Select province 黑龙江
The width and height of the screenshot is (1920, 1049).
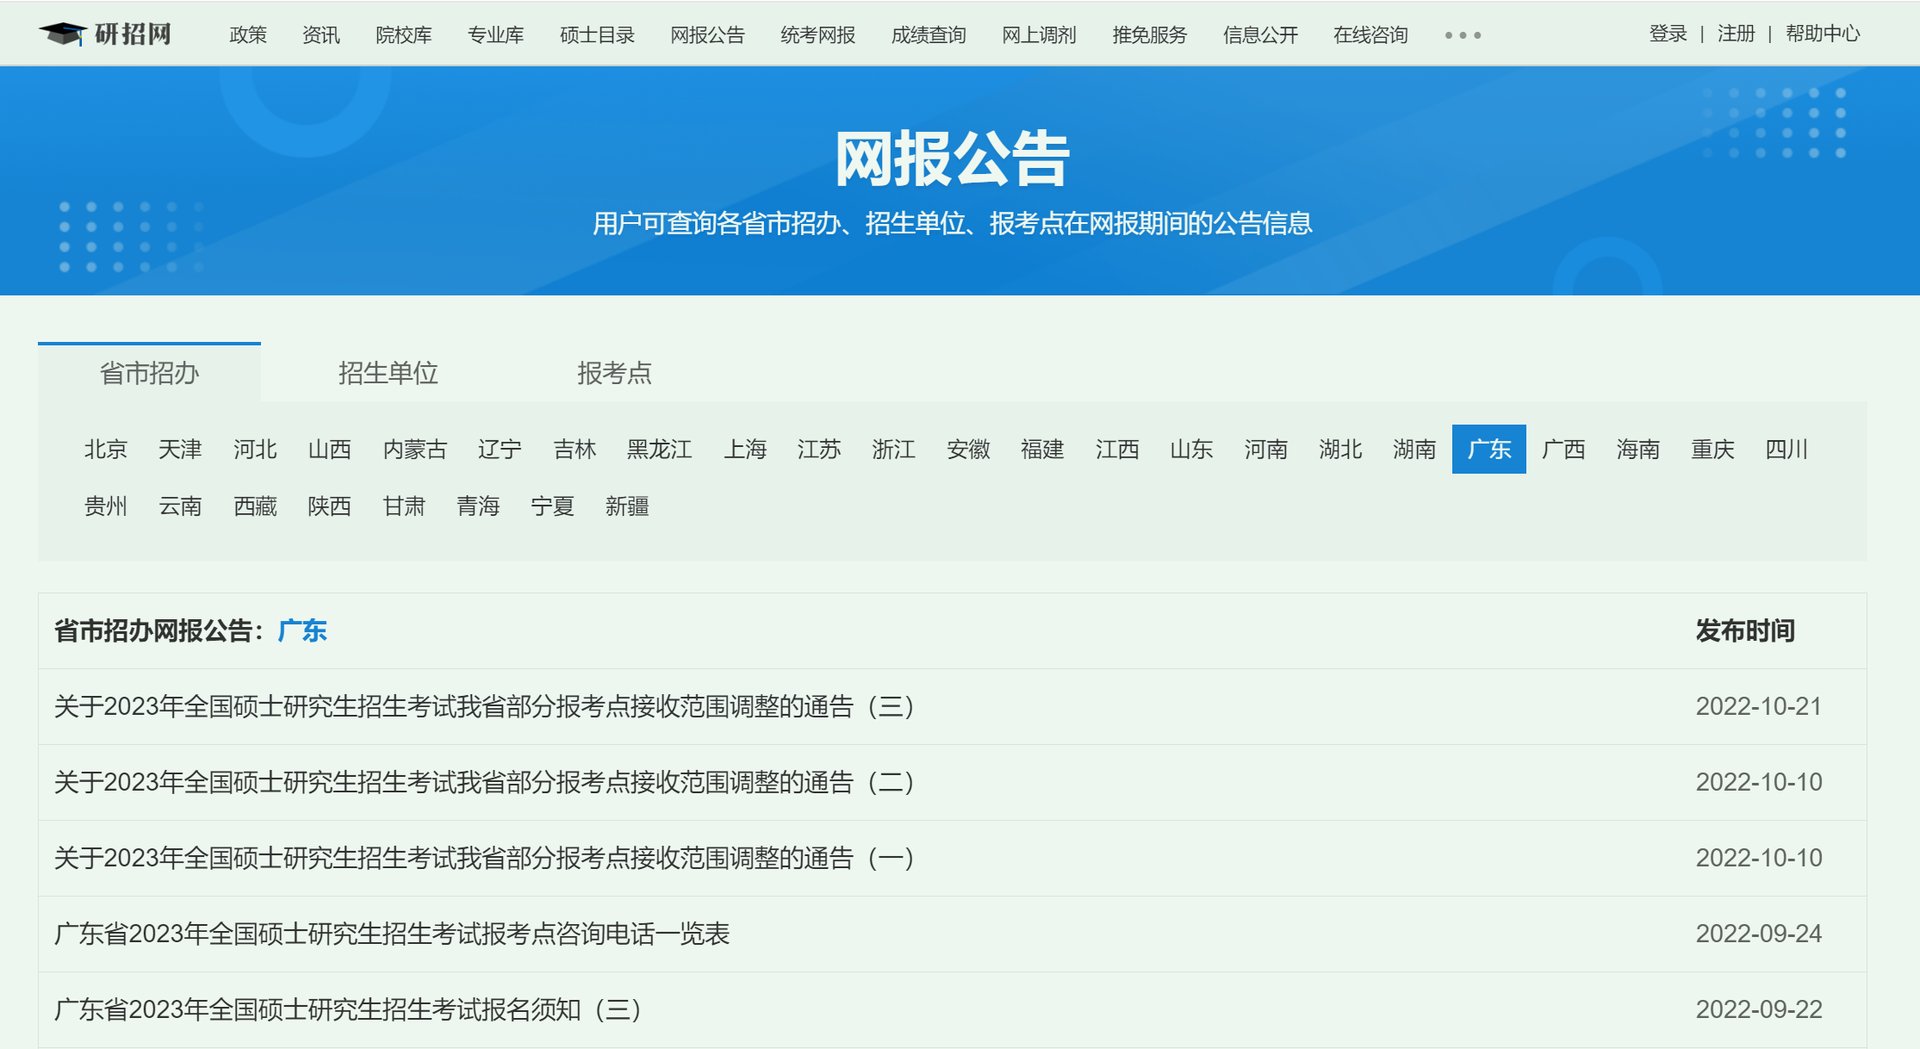(660, 449)
